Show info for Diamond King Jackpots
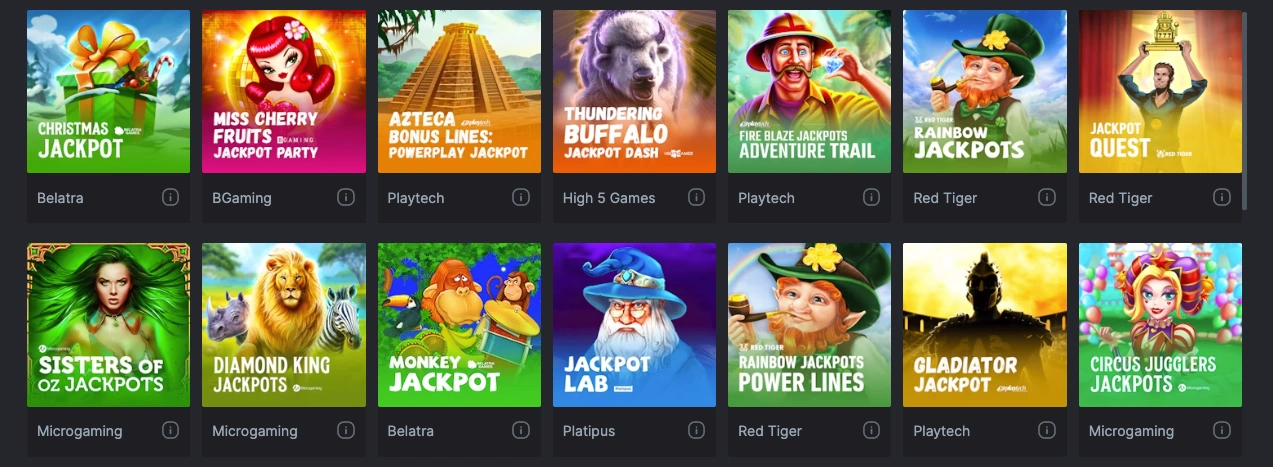1273x467 pixels. [x=346, y=430]
